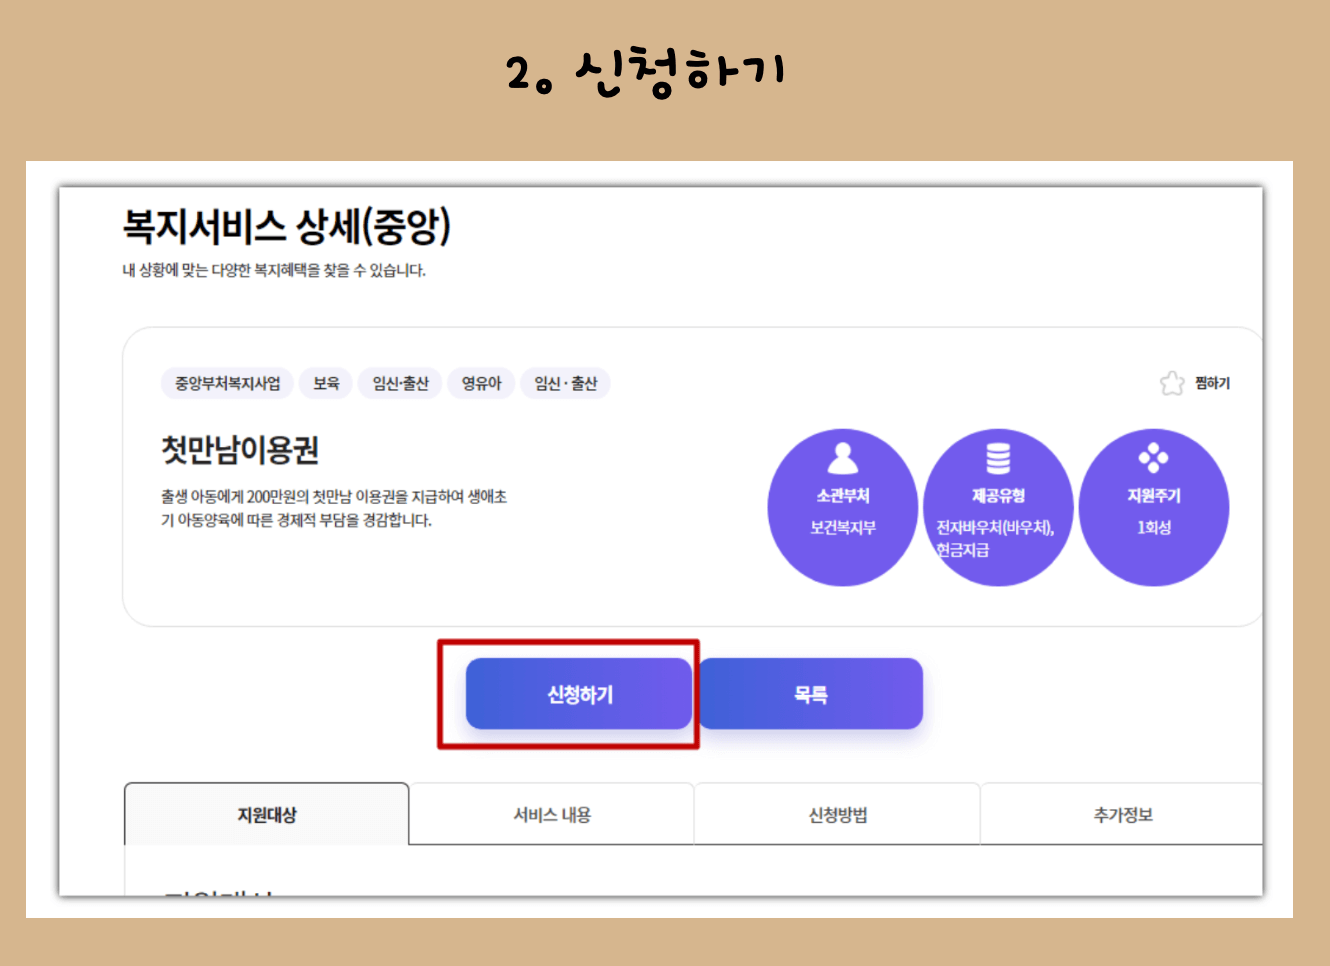Image resolution: width=1330 pixels, height=966 pixels.
Task: Select the 지원주기 icon circle
Action: pyautogui.click(x=1155, y=507)
